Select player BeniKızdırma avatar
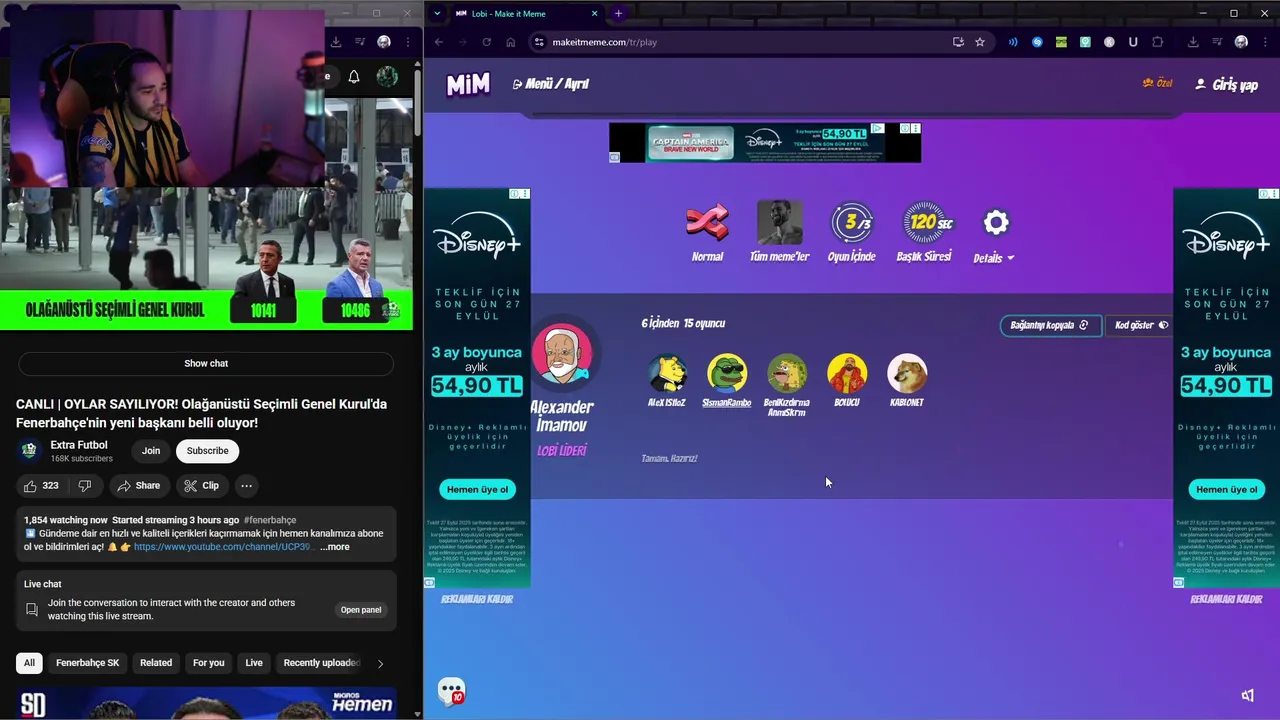Viewport: 1280px width, 720px height. coord(787,373)
